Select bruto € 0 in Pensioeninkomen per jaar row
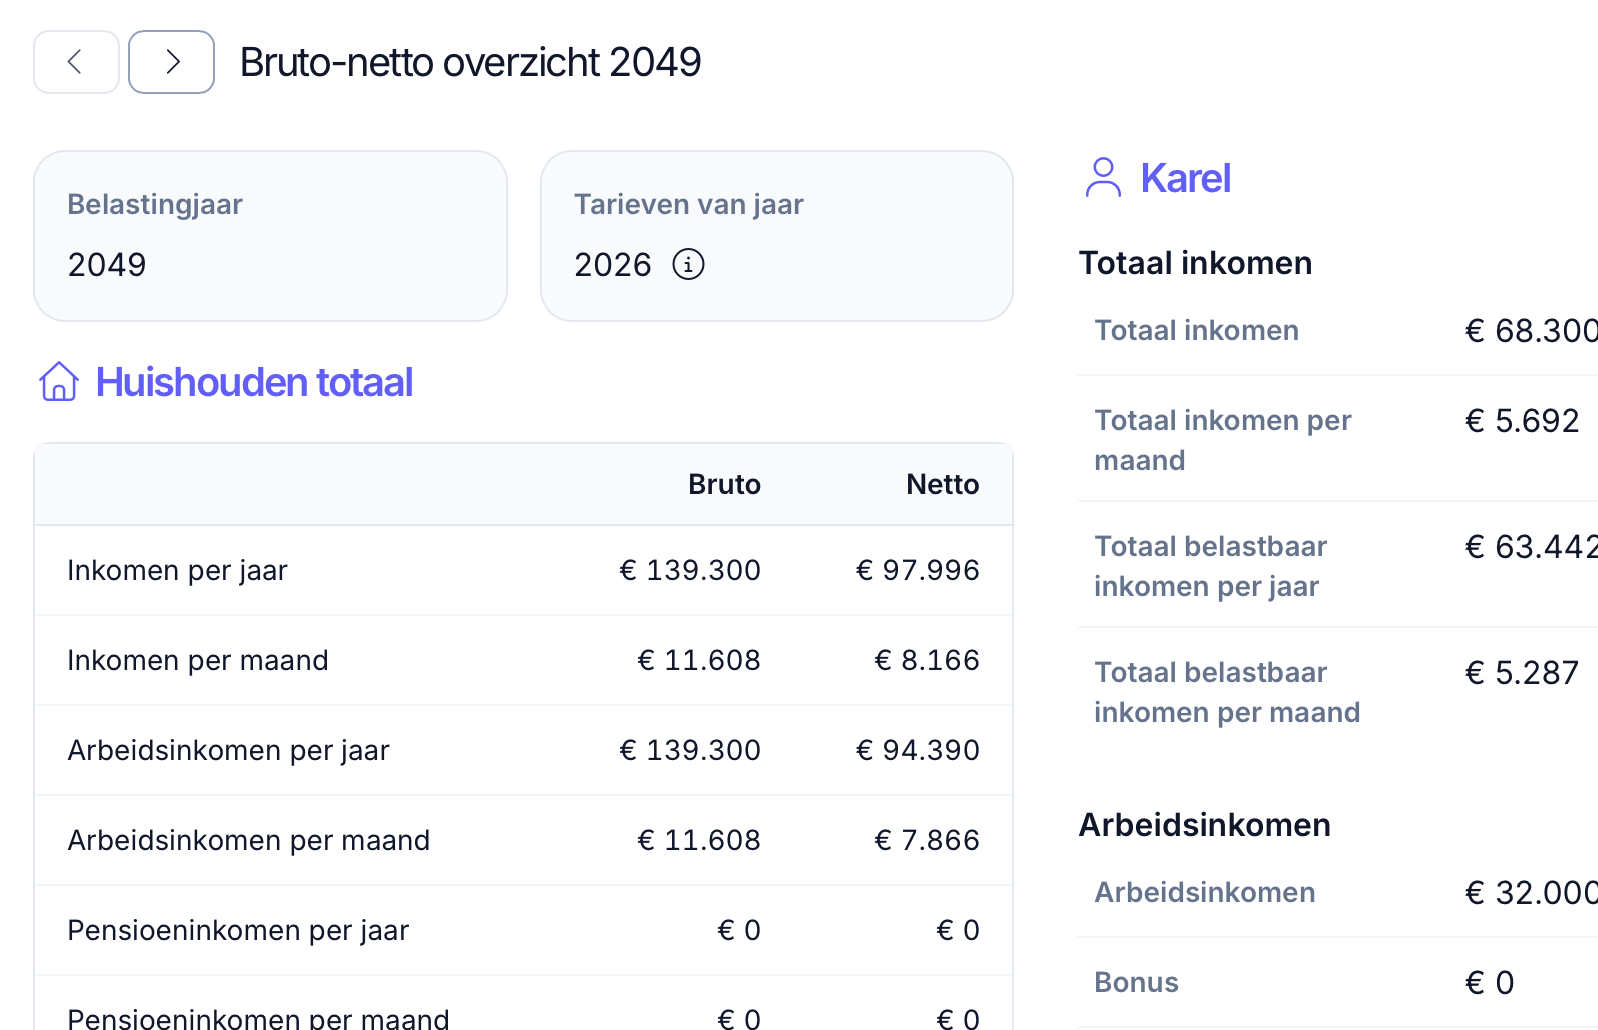1598x1030 pixels. click(739, 930)
